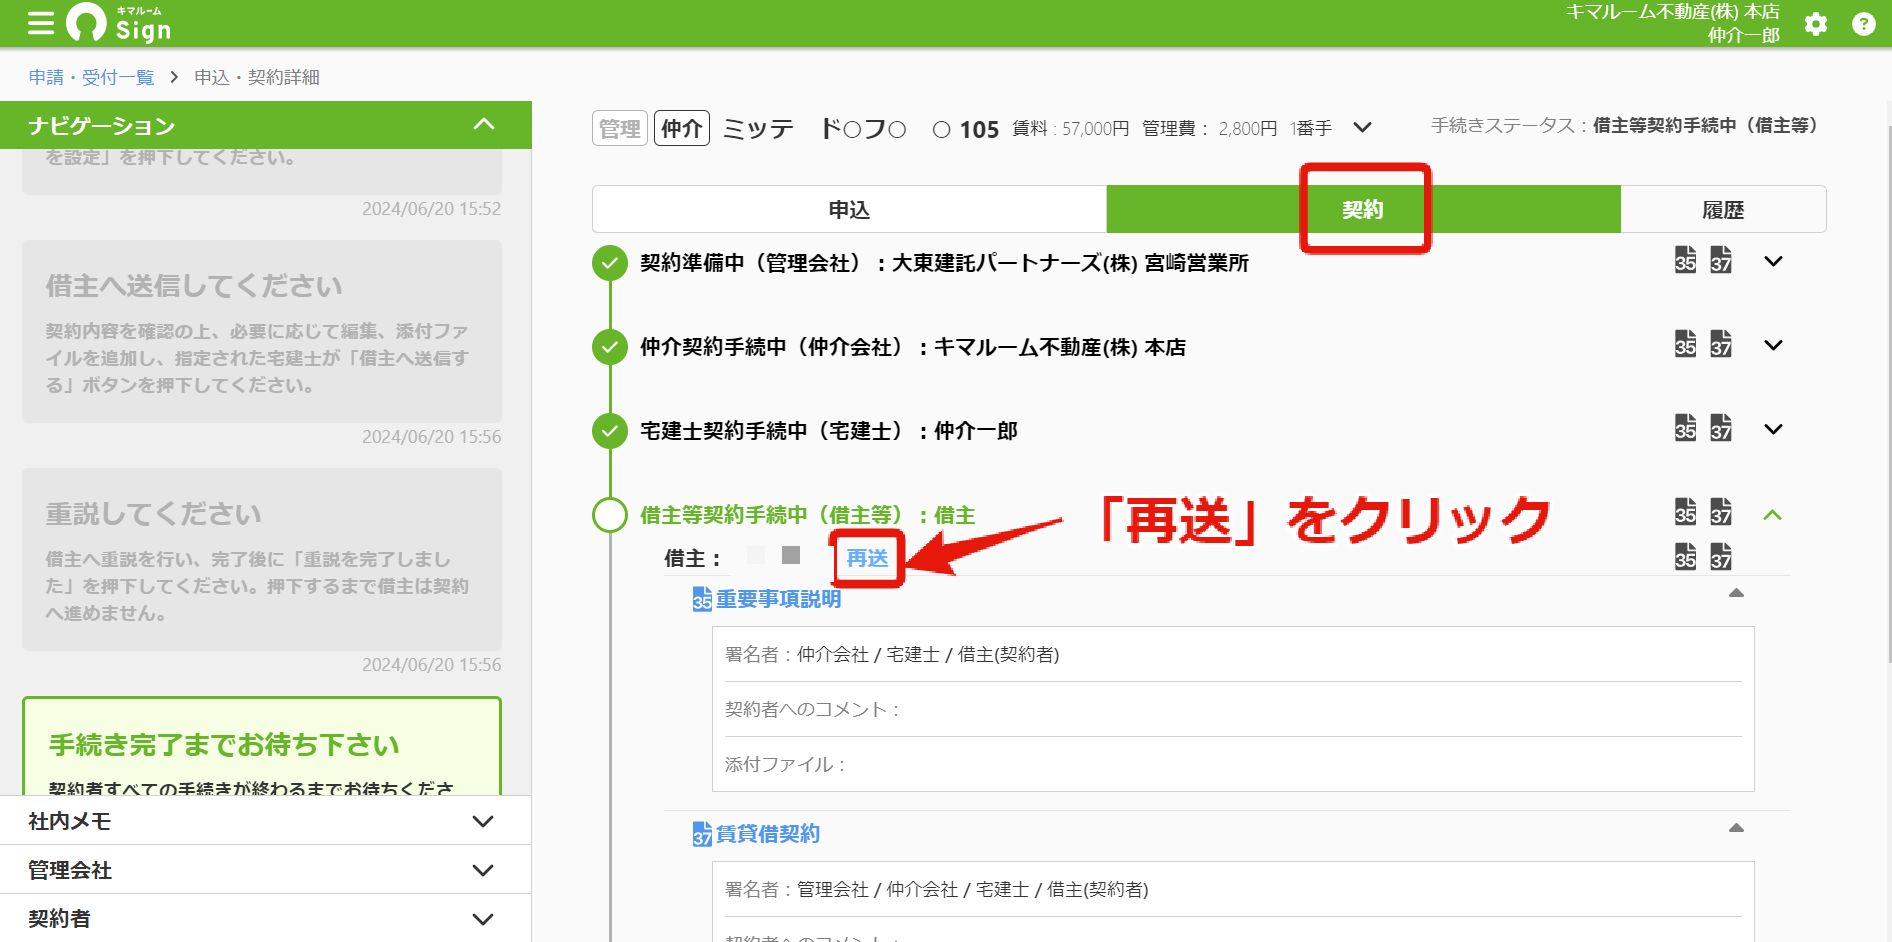This screenshot has width=1892, height=942.
Task: Open settings via the gear icon
Action: coord(1816,24)
